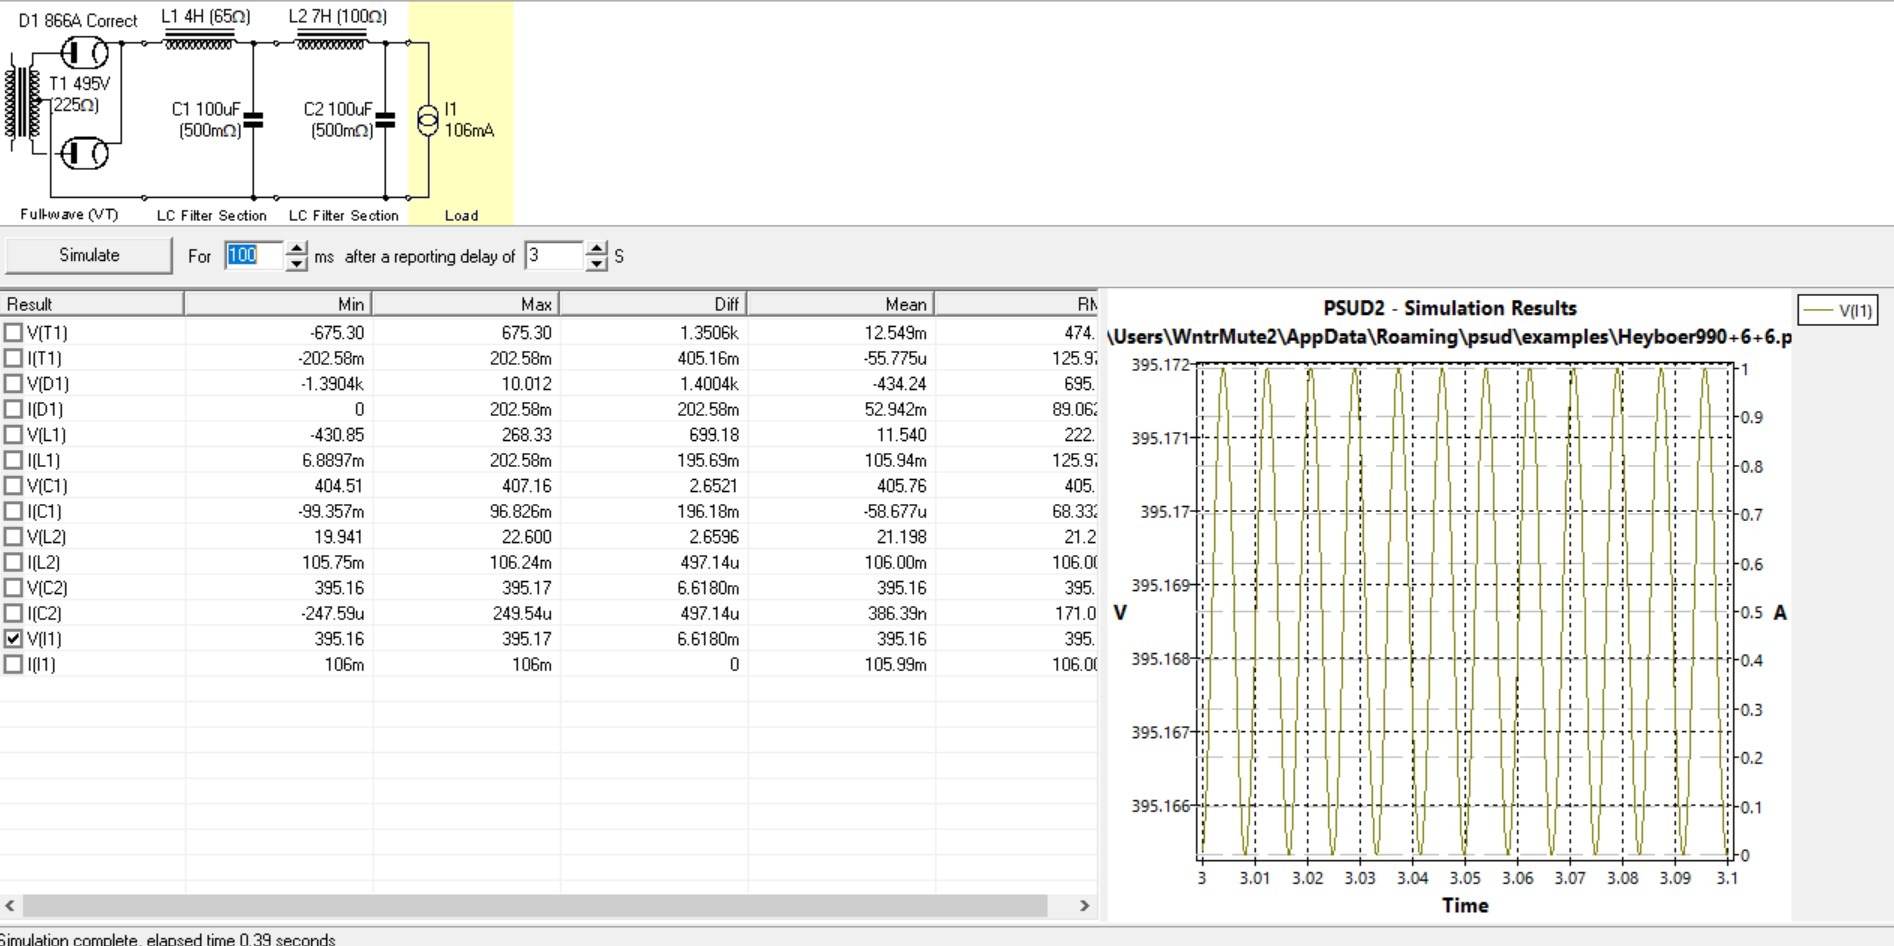Increase the reporting delay value
The height and width of the screenshot is (946, 1894).
tap(596, 248)
